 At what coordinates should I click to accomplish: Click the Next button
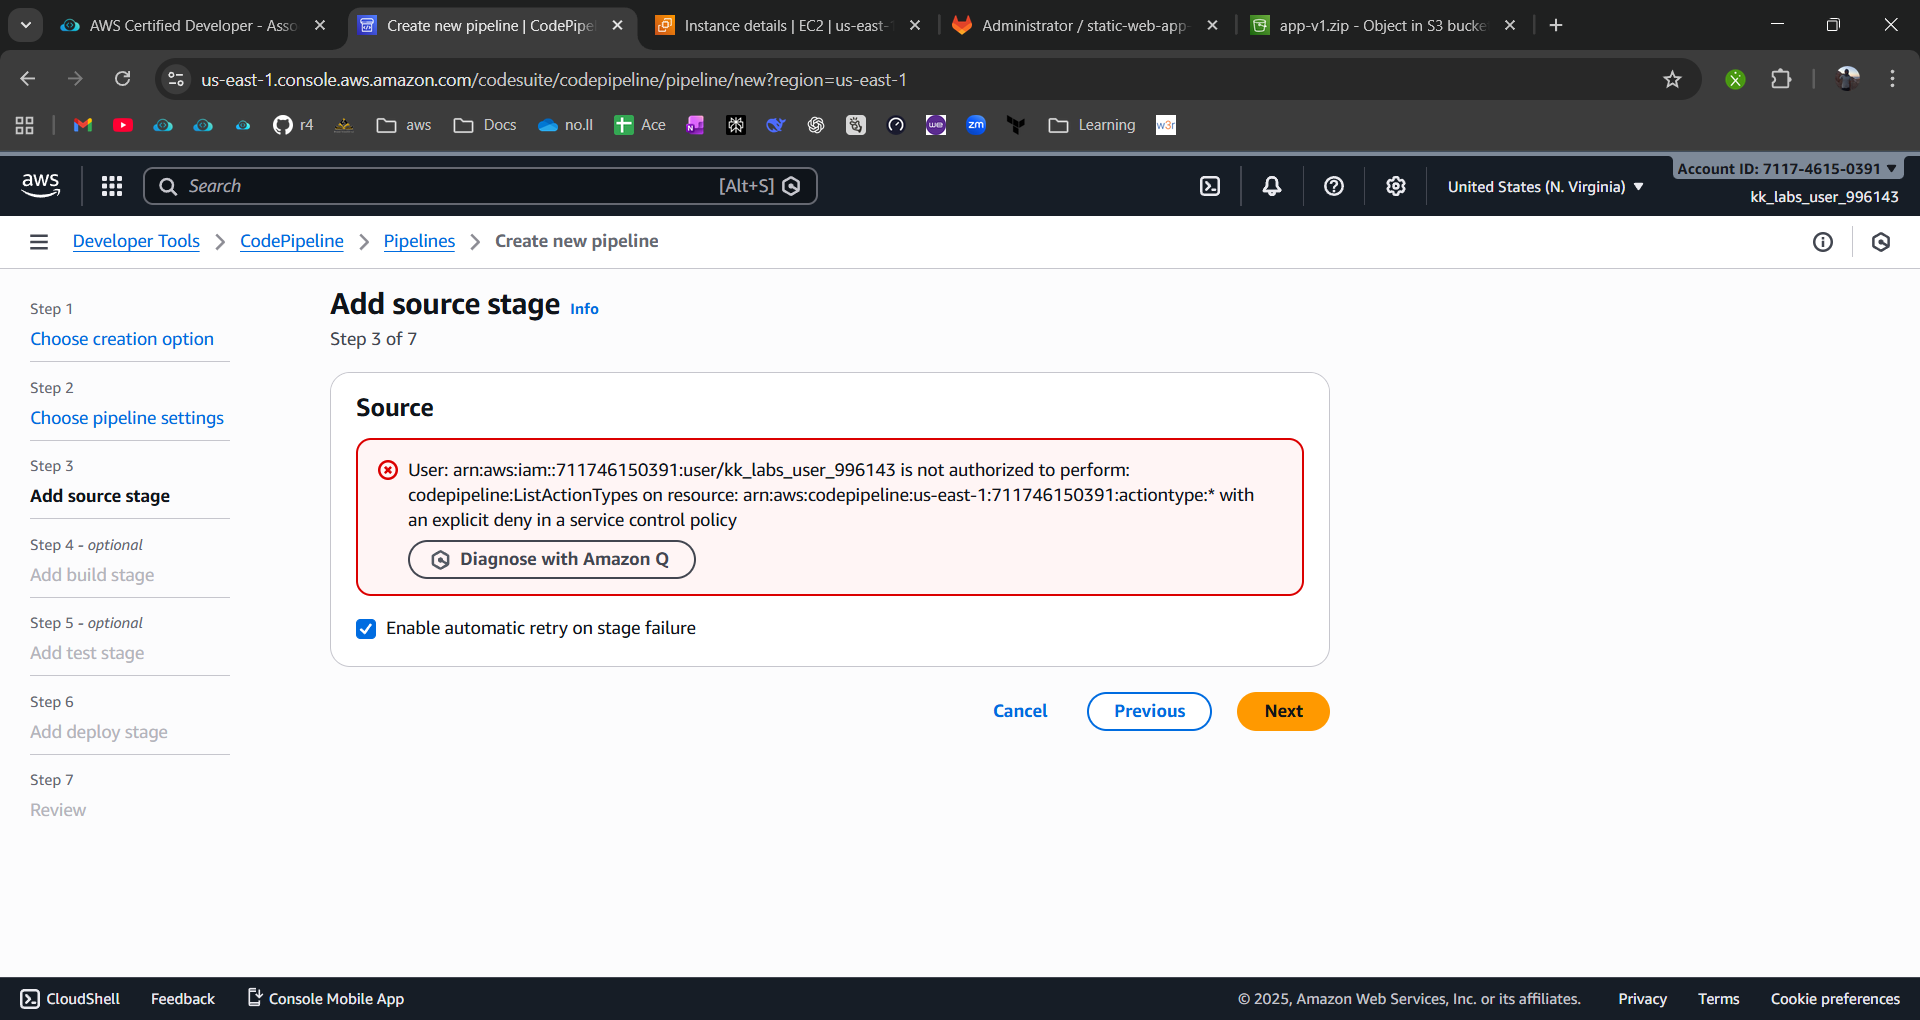click(1283, 711)
